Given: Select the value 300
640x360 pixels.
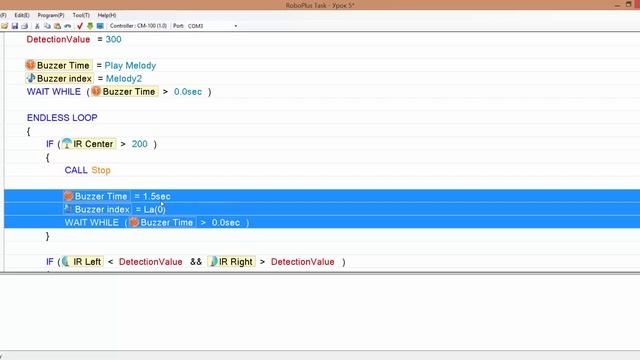Looking at the screenshot, I should [113, 40].
